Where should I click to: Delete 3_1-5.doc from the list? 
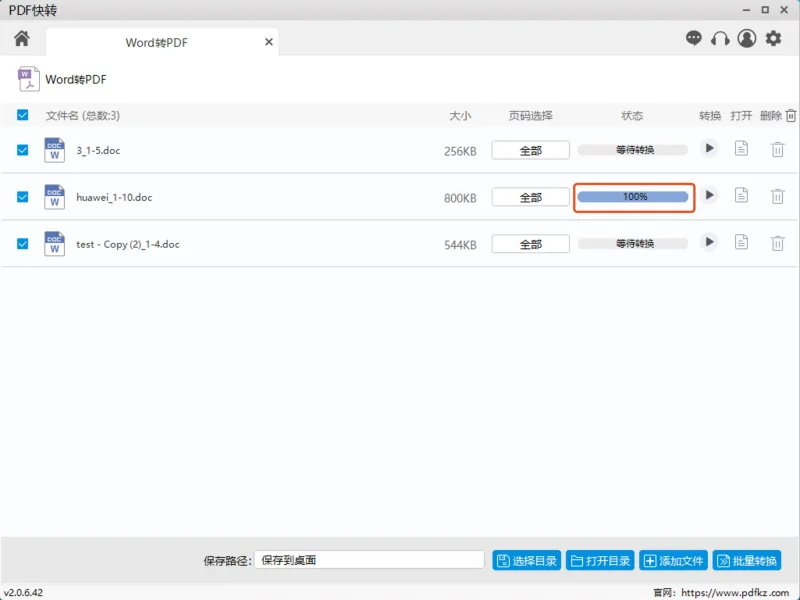click(x=778, y=149)
